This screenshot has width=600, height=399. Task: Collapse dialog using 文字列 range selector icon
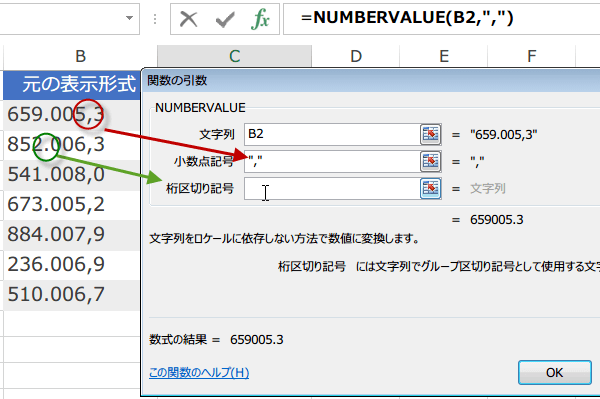point(430,134)
